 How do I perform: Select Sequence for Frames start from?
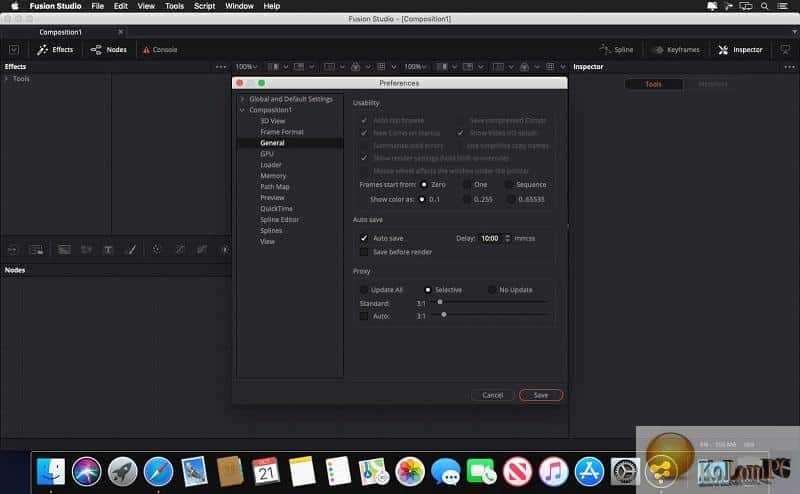click(x=509, y=184)
